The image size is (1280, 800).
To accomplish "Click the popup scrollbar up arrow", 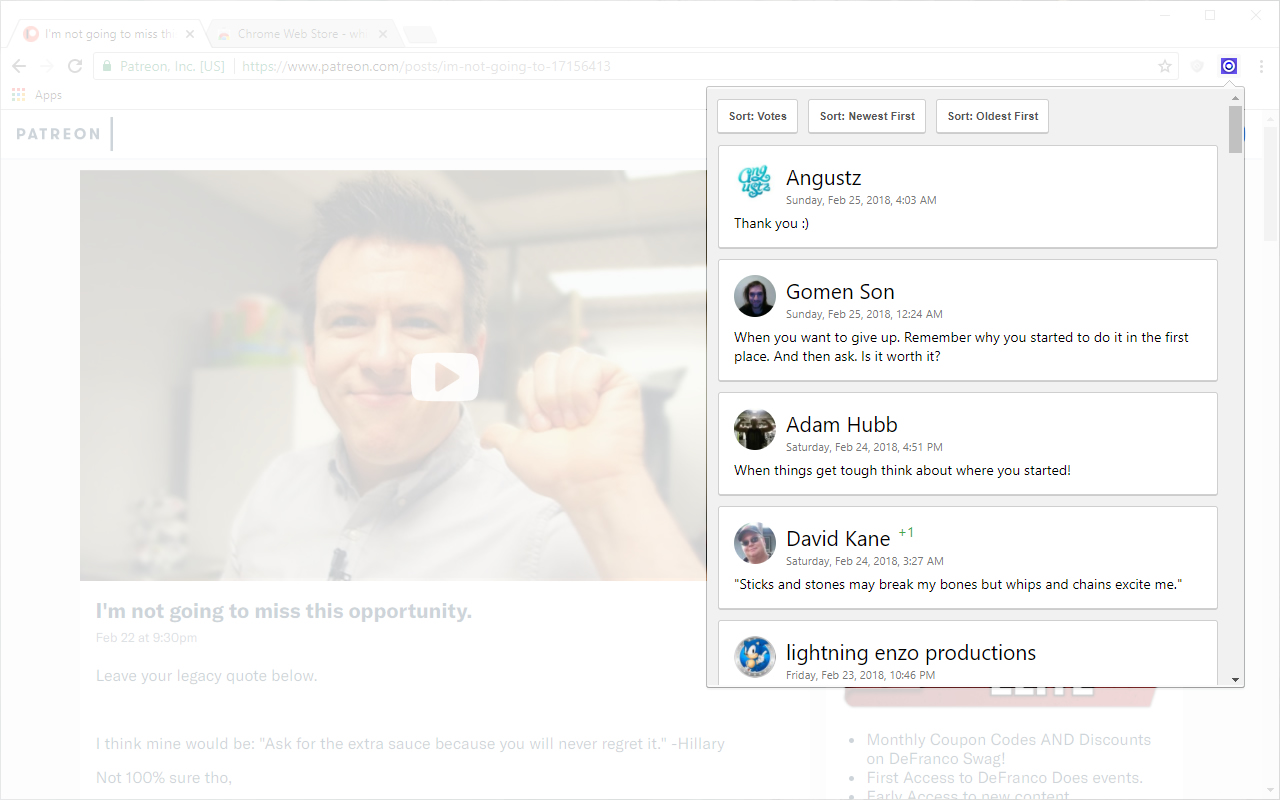I will (1236, 97).
